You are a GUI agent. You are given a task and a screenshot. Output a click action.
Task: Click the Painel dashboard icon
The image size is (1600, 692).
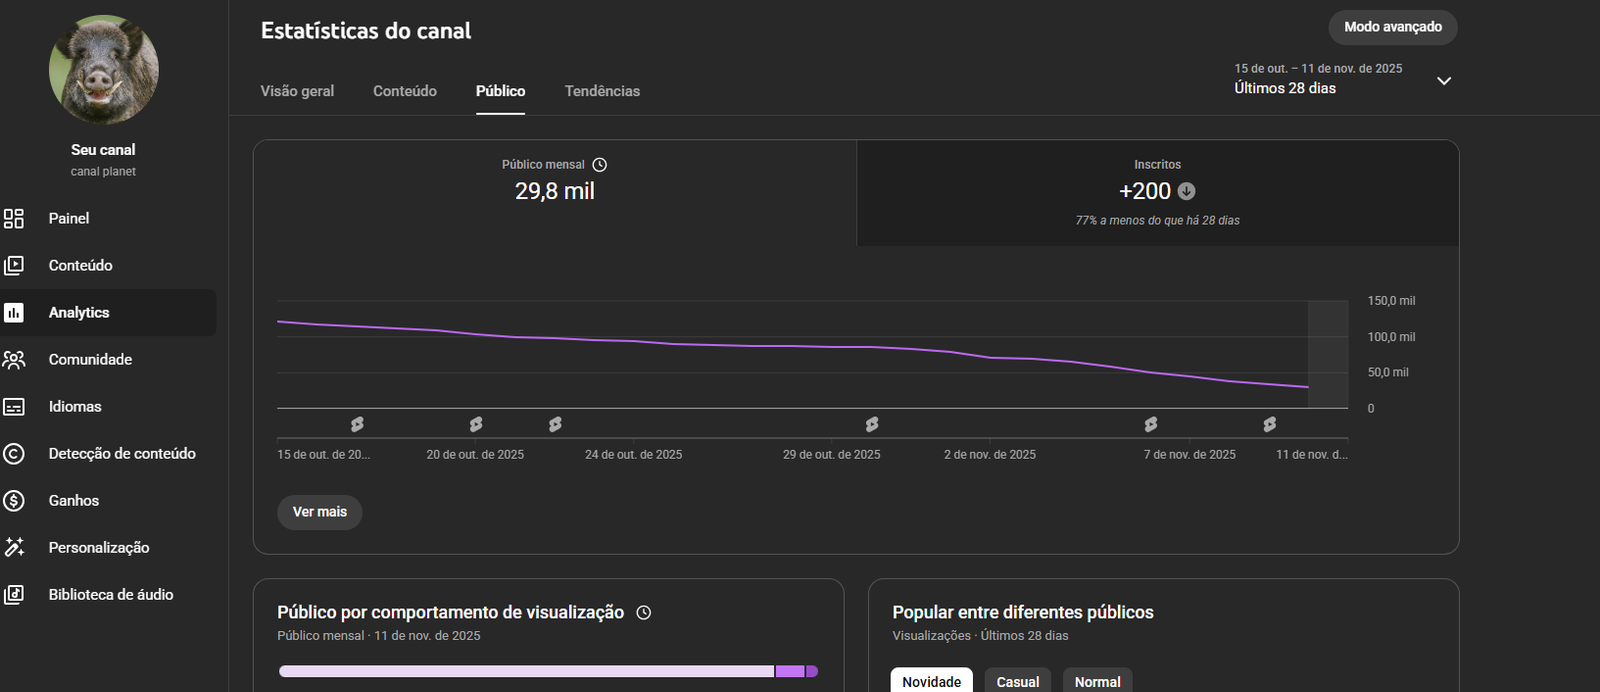[x=14, y=218]
